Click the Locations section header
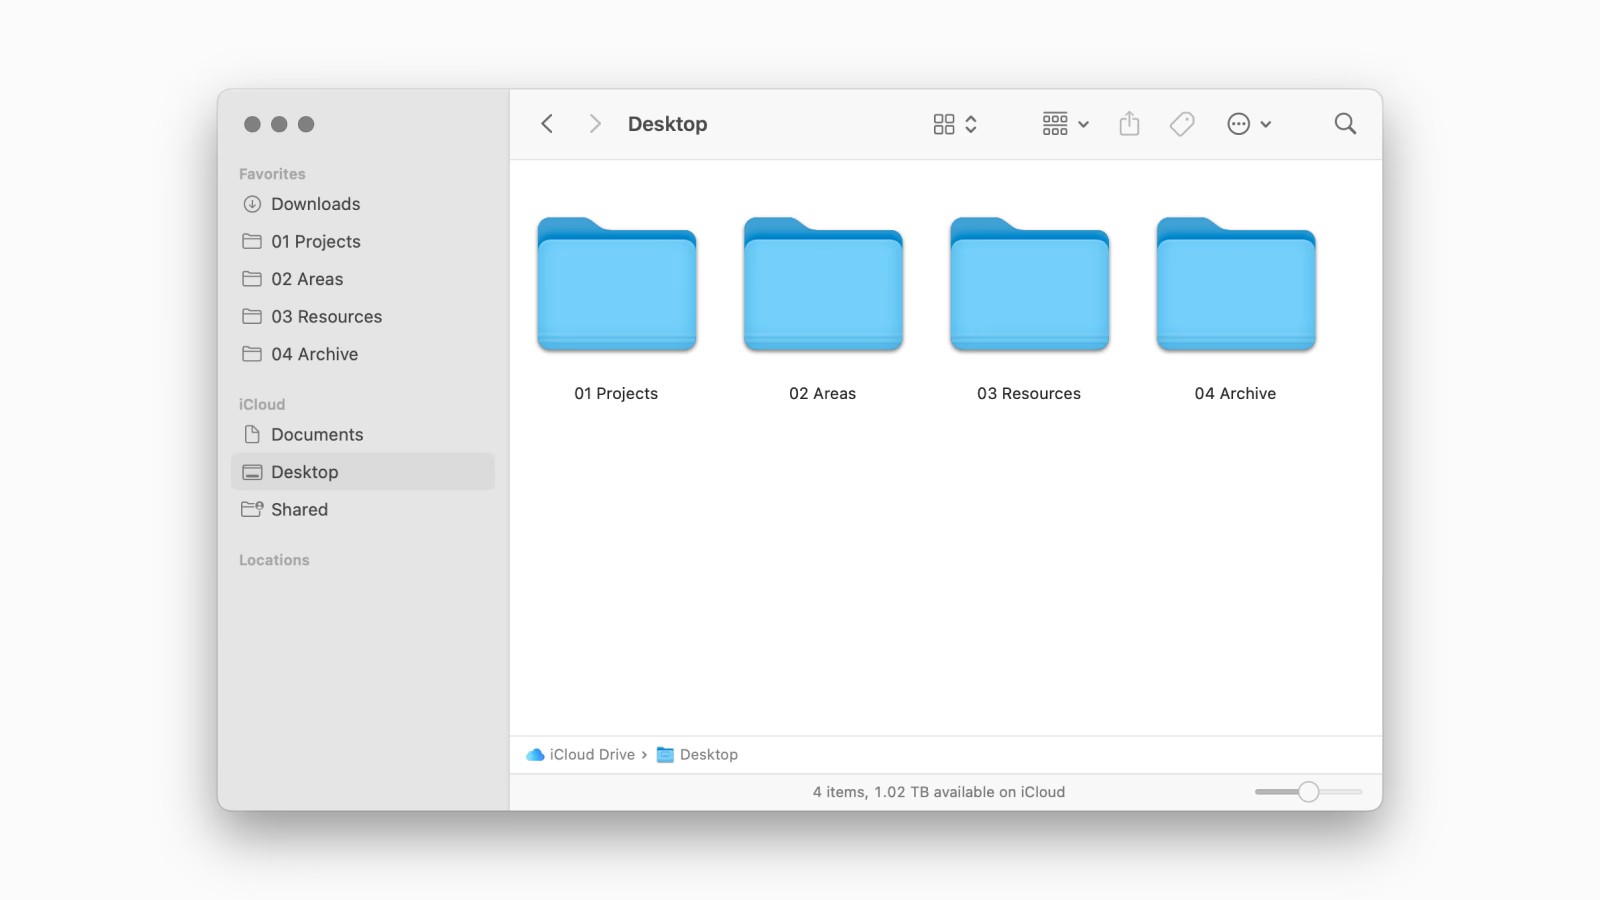The image size is (1600, 900). click(x=274, y=560)
